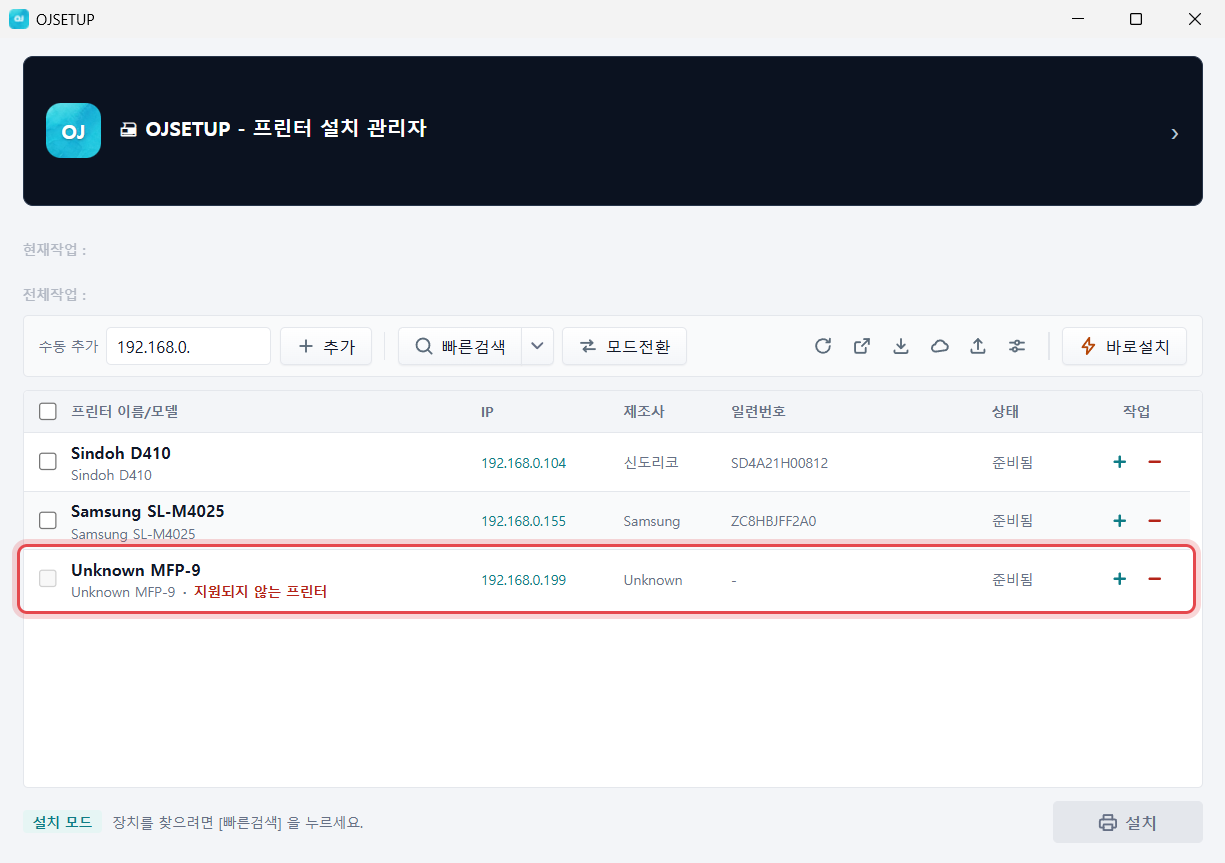Click the refresh icon in the toolbar

[823, 346]
